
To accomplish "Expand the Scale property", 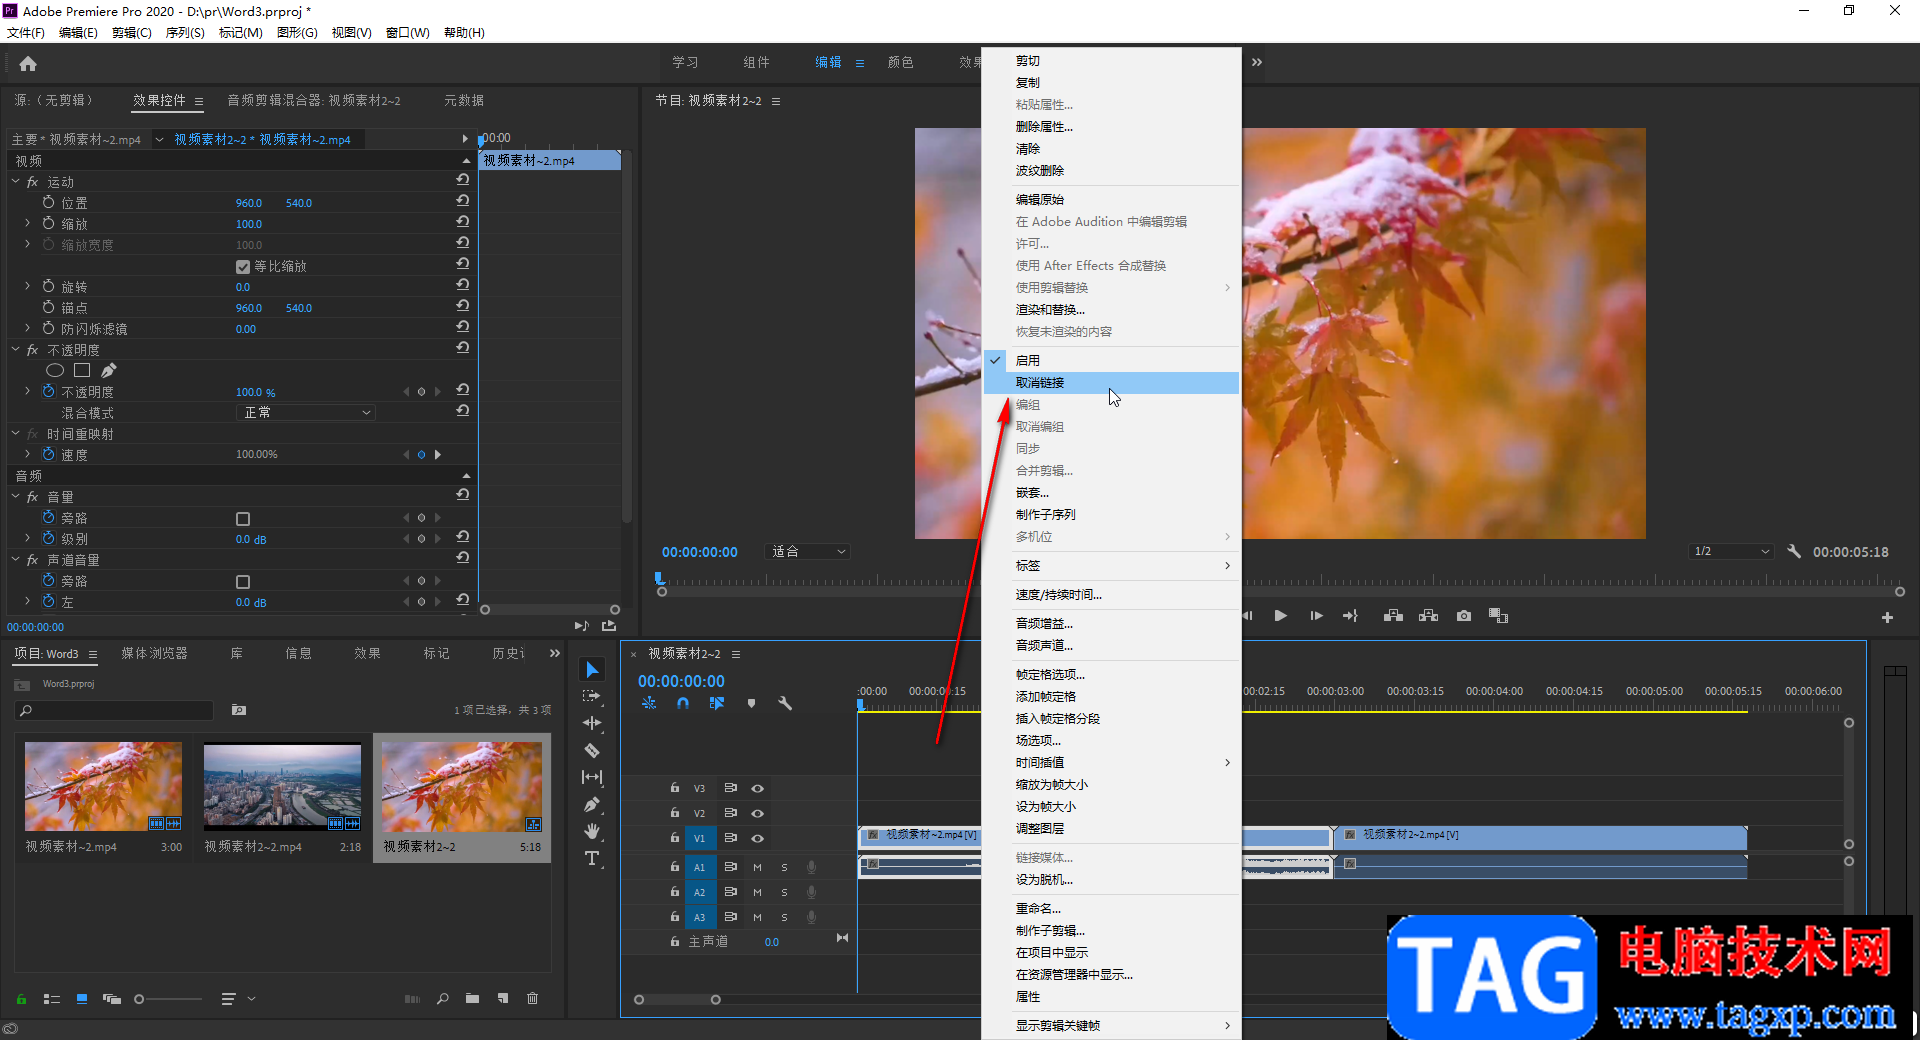I will pos(28,224).
